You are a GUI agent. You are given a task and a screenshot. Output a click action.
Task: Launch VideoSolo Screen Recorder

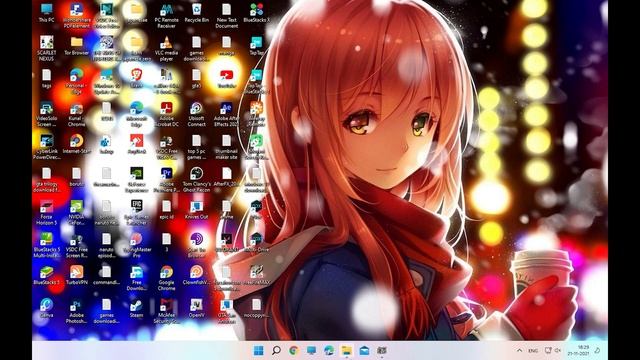[x=46, y=114]
